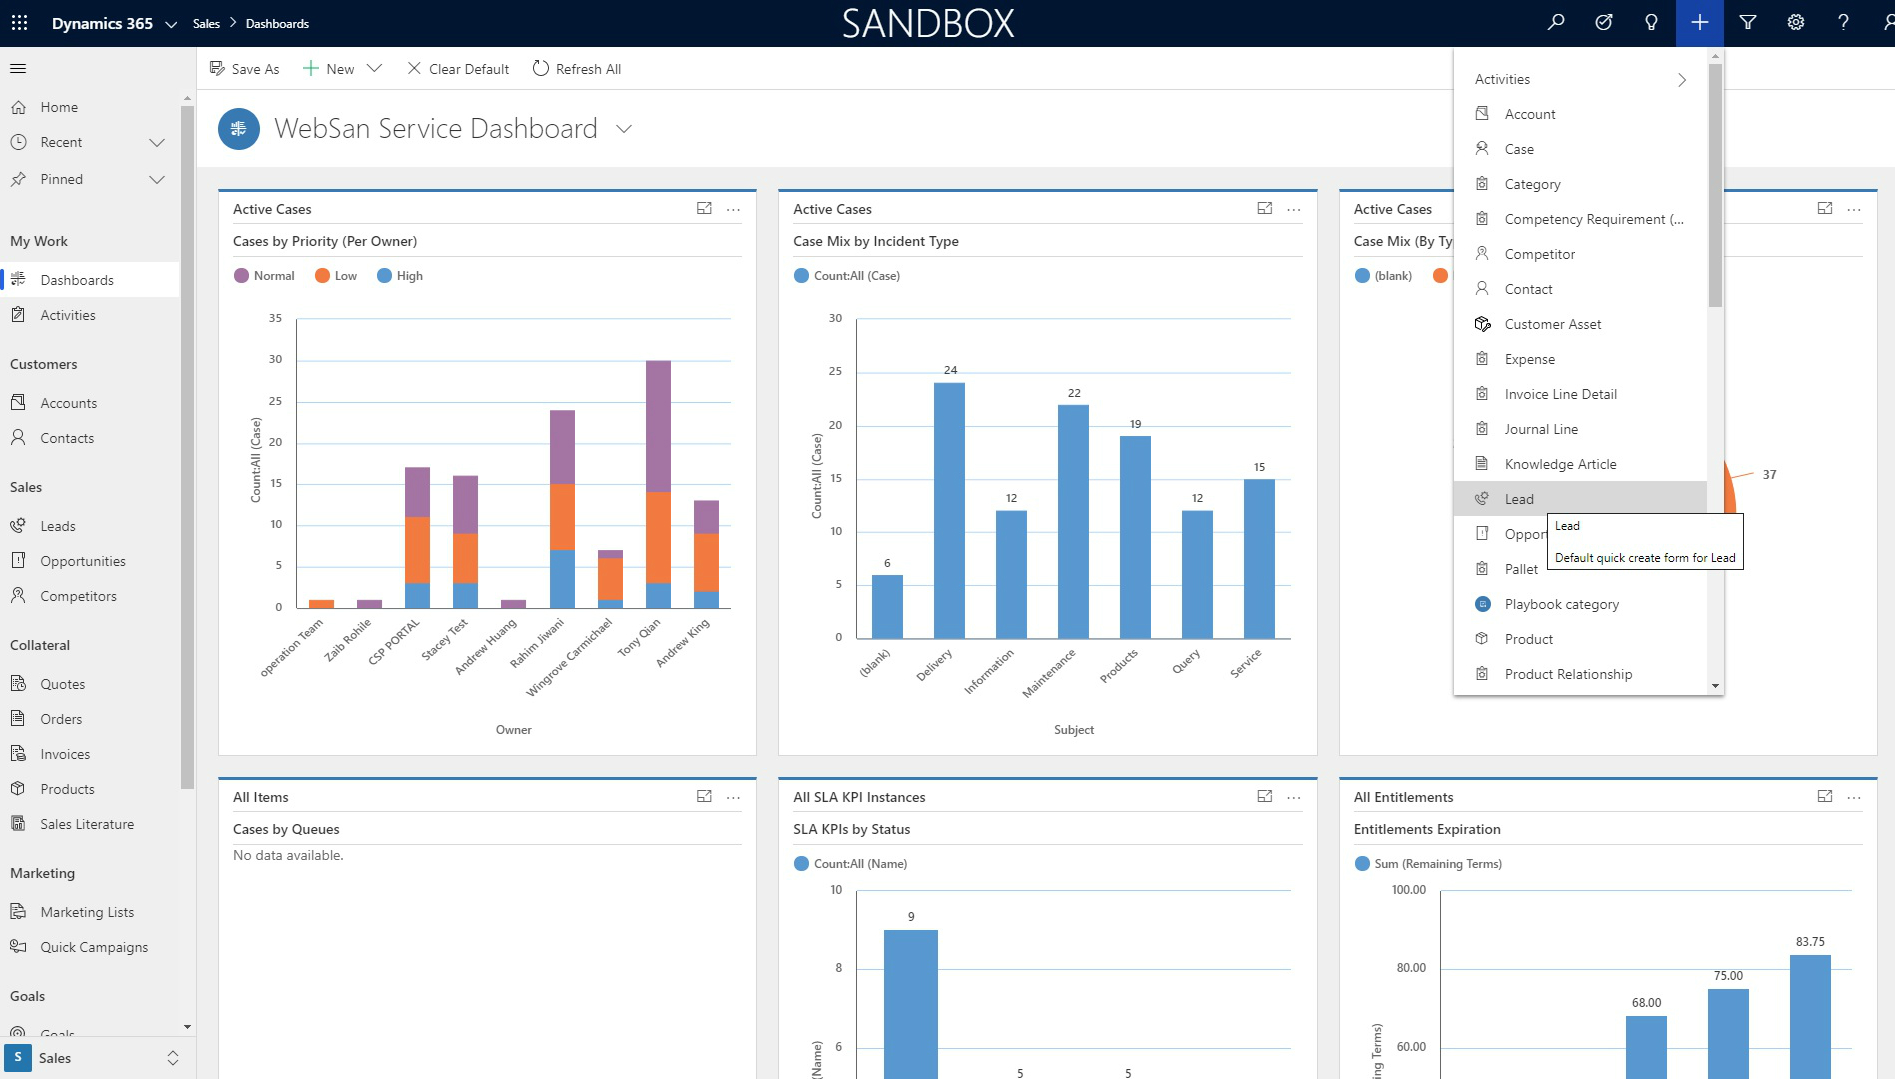Click the Maintenance bar with value 22
This screenshot has height=1079, width=1895.
tap(1073, 521)
